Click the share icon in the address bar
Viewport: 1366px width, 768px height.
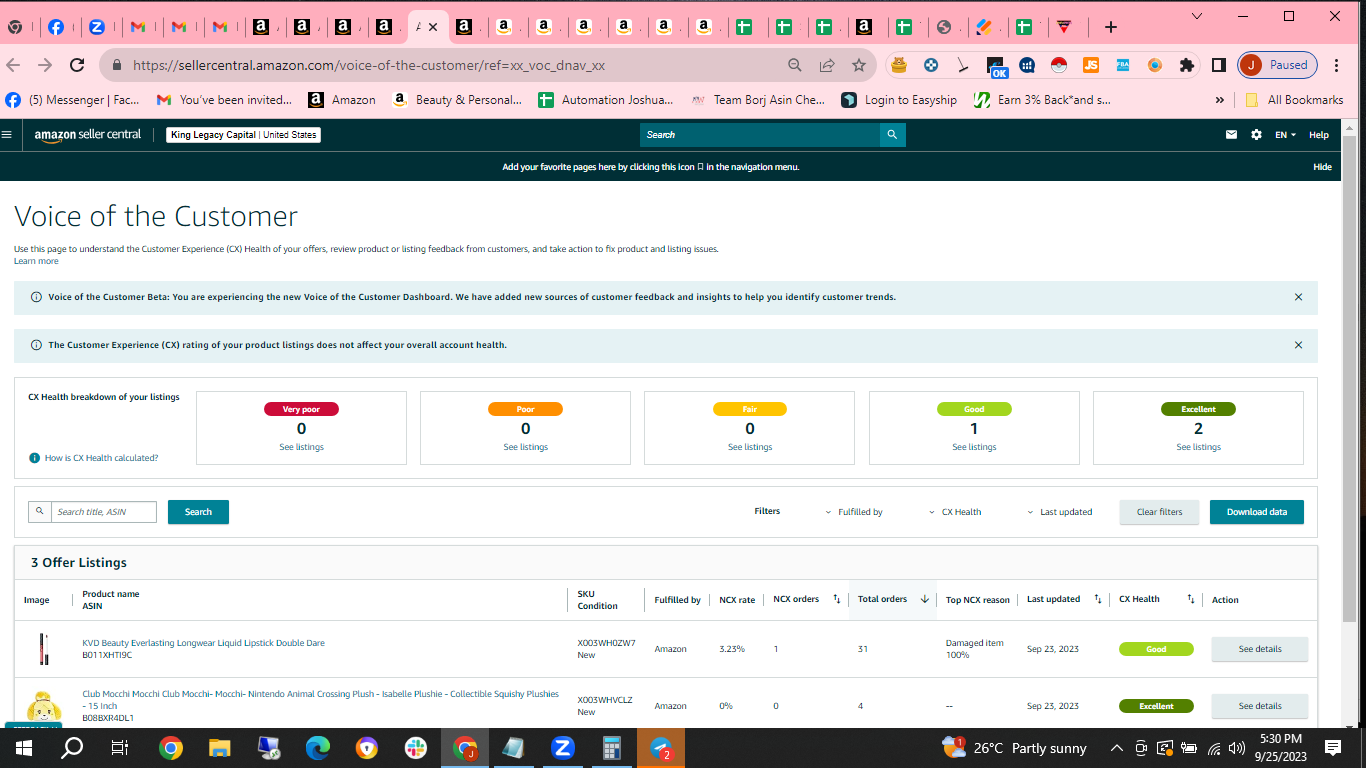click(x=827, y=65)
